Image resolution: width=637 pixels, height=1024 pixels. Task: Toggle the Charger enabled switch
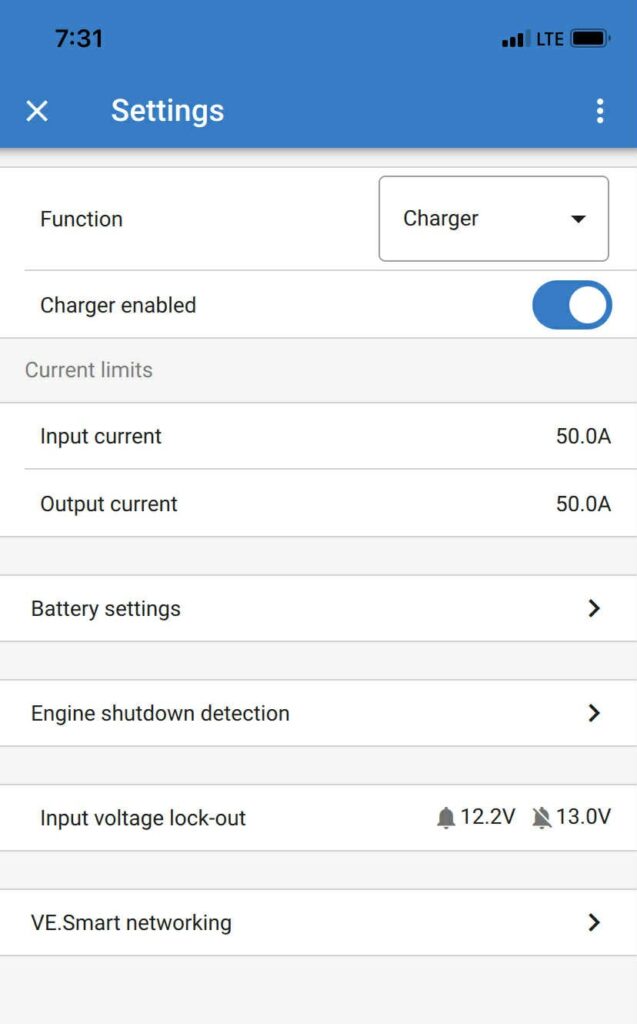[571, 305]
